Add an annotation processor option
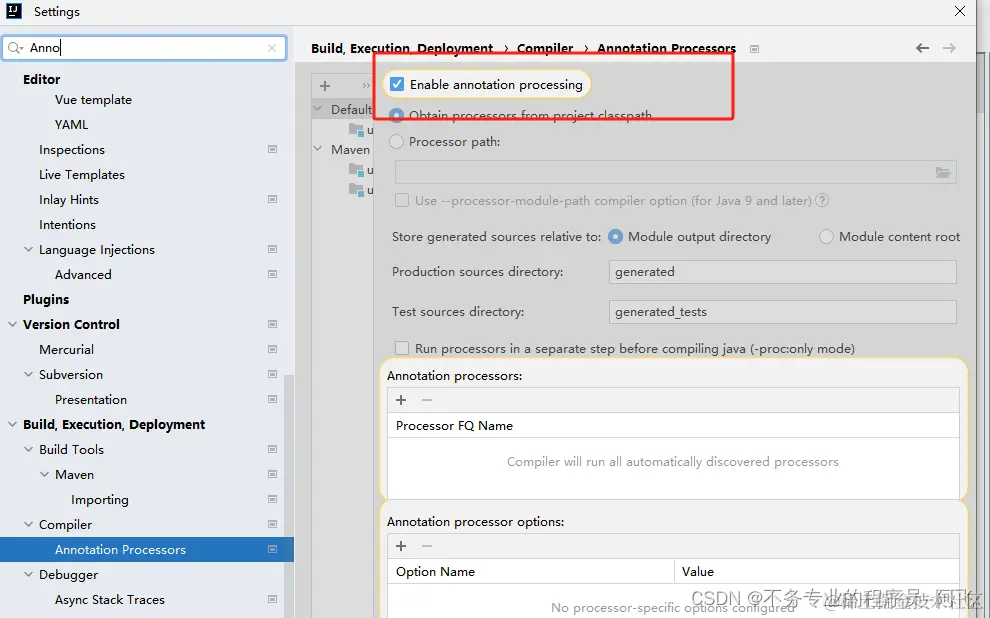The width and height of the screenshot is (990, 618). 401,546
